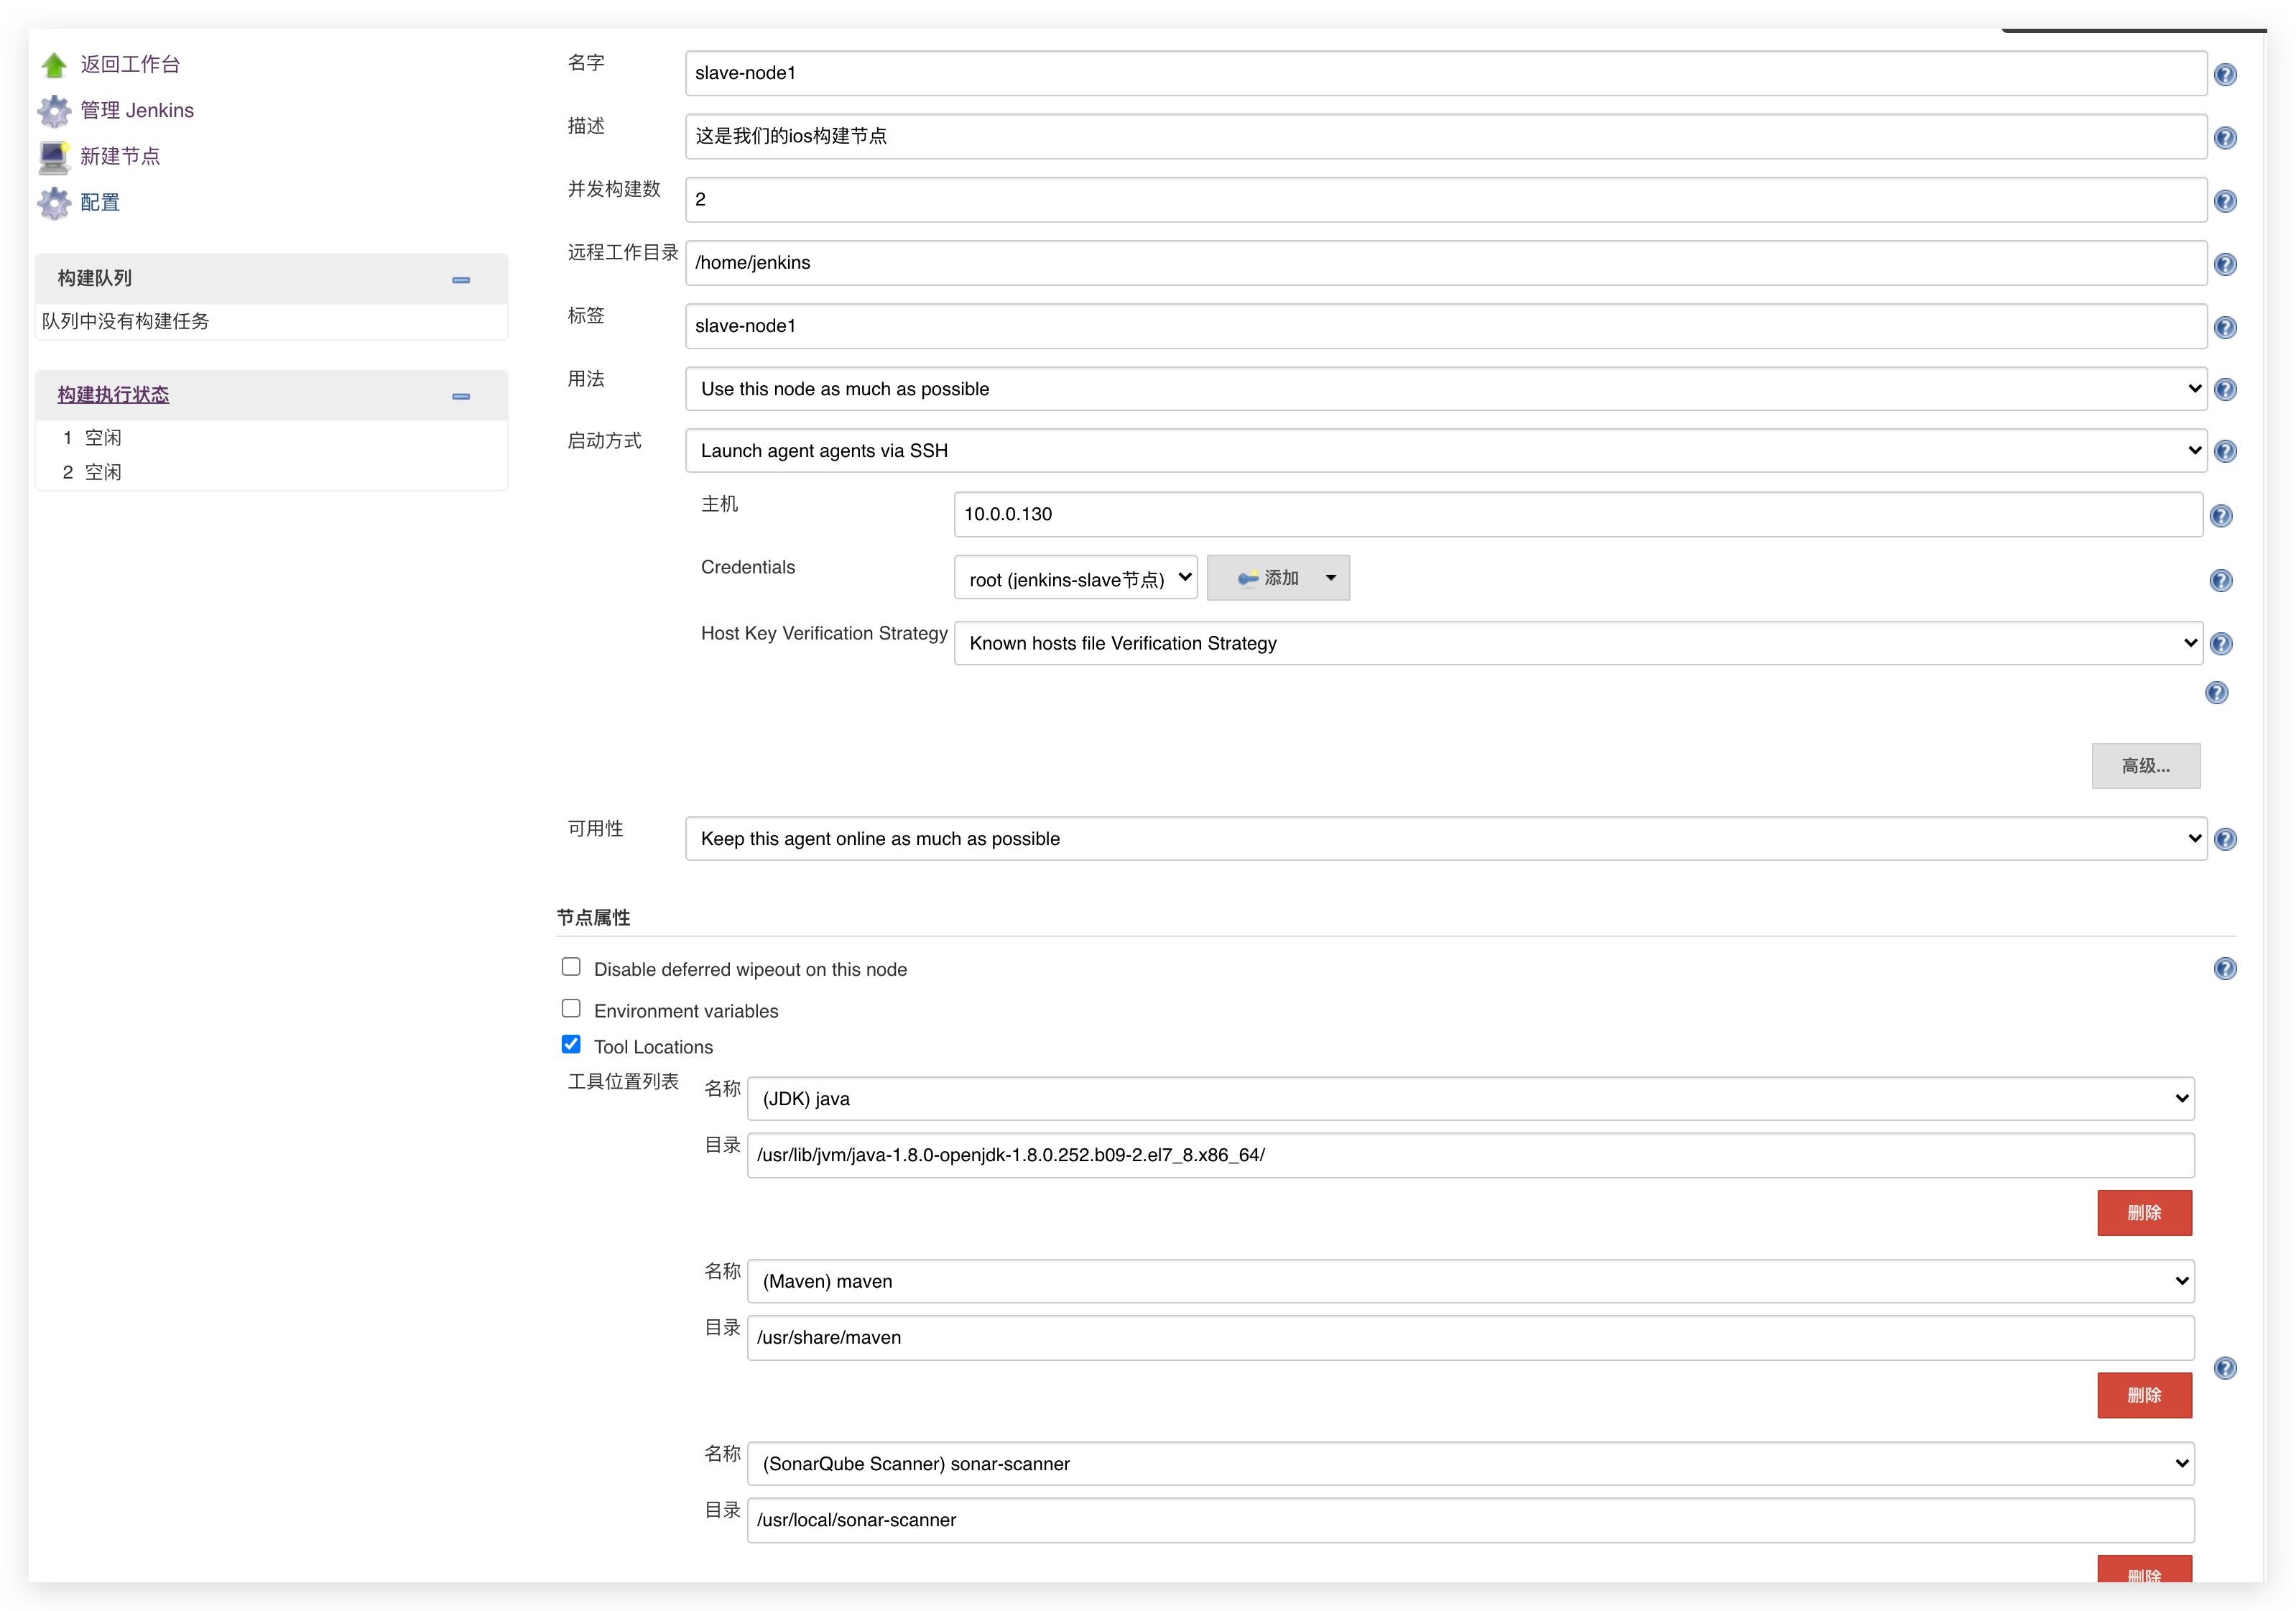
Task: Click help icon beside 远程工作目录 field
Action: [2225, 265]
